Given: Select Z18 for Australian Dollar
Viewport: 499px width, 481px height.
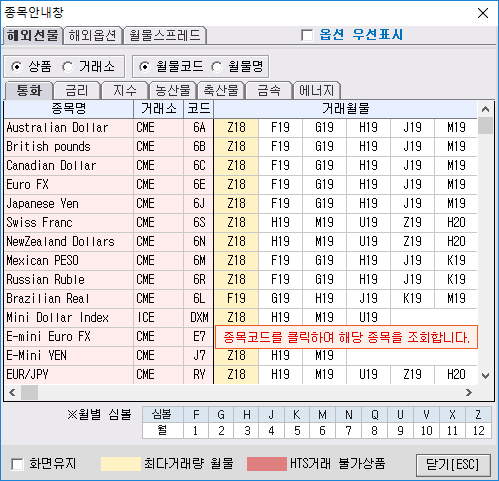Looking at the screenshot, I should tap(236, 128).
